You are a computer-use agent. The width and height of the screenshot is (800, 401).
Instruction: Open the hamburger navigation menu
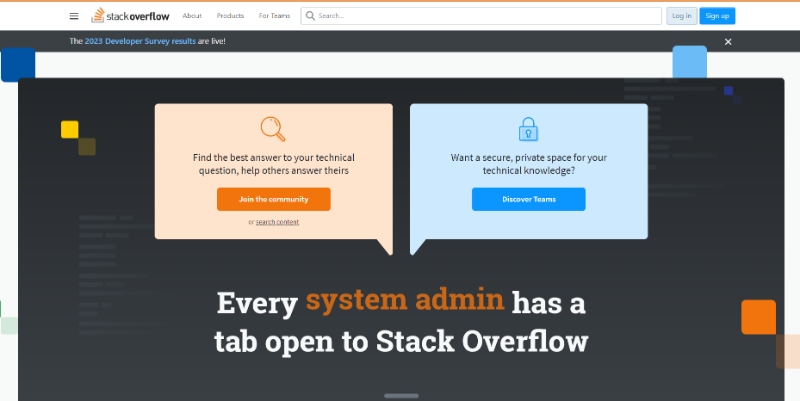(74, 16)
